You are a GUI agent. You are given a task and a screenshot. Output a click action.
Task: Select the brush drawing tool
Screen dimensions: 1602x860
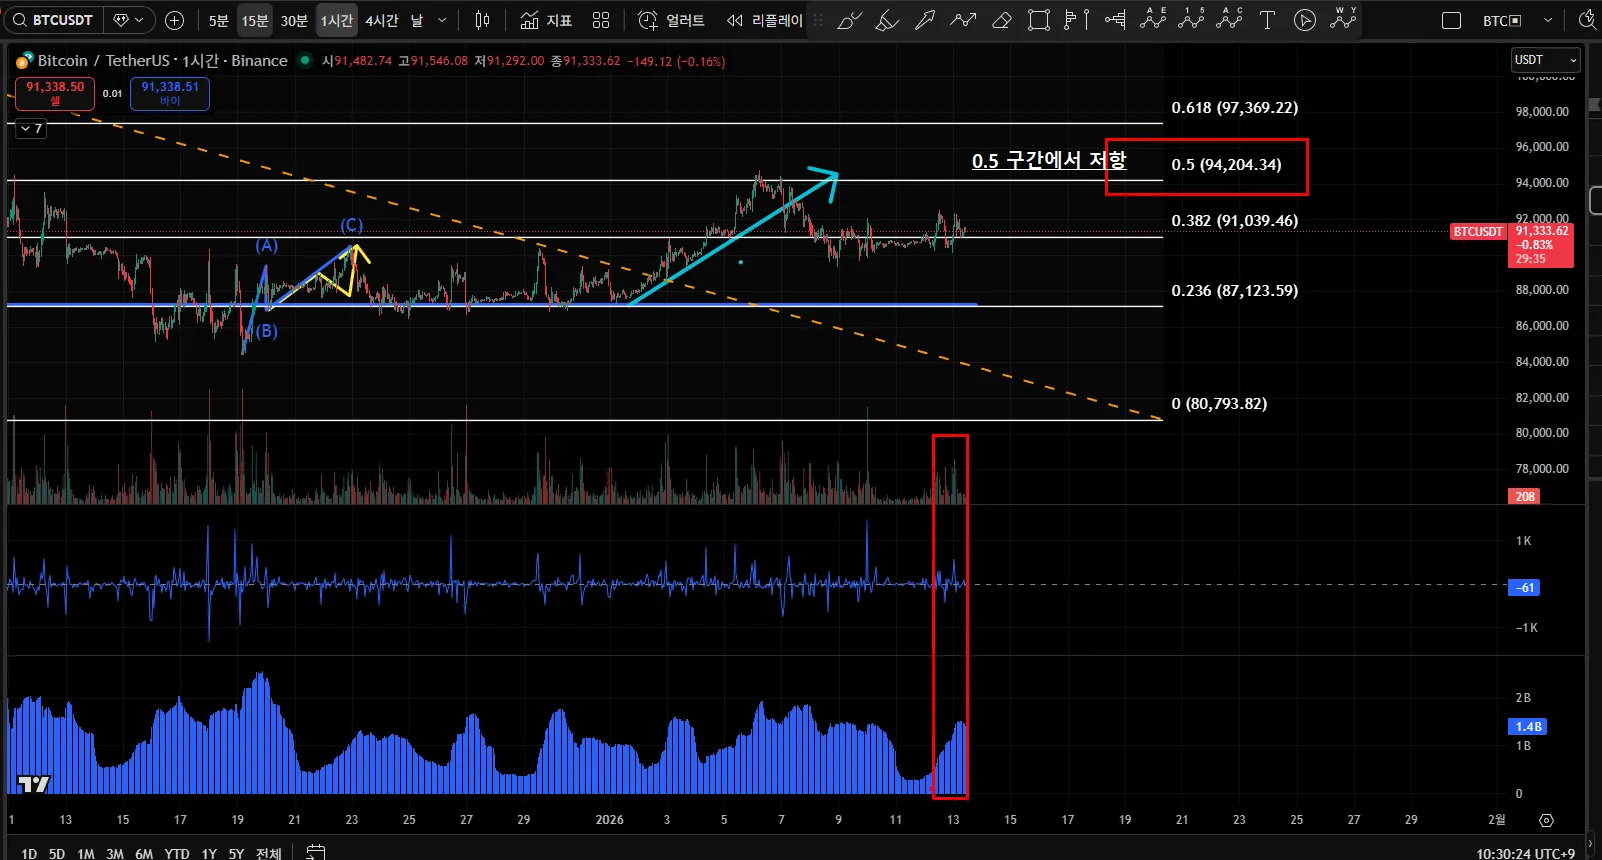click(849, 20)
